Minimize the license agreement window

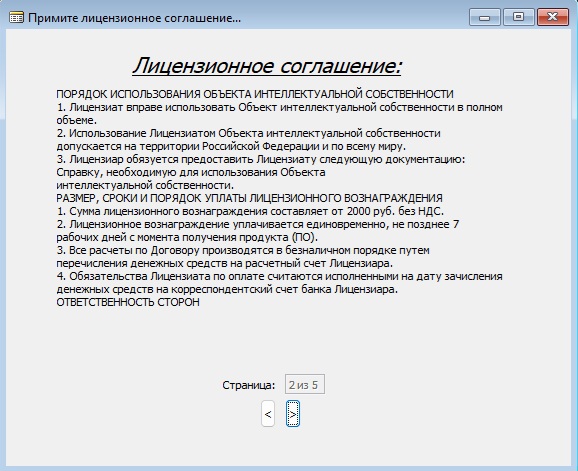point(484,17)
